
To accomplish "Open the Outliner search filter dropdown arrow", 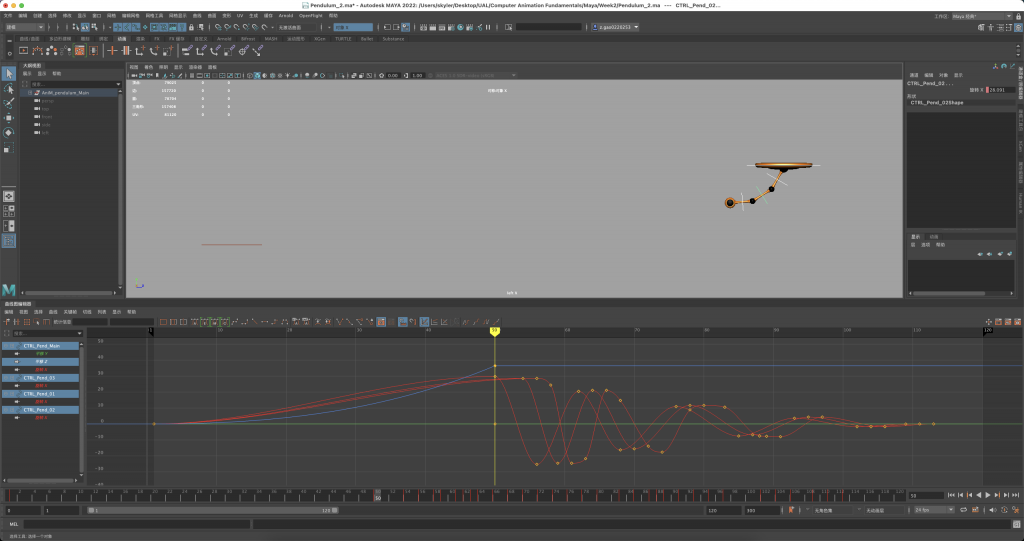I will (118, 84).
